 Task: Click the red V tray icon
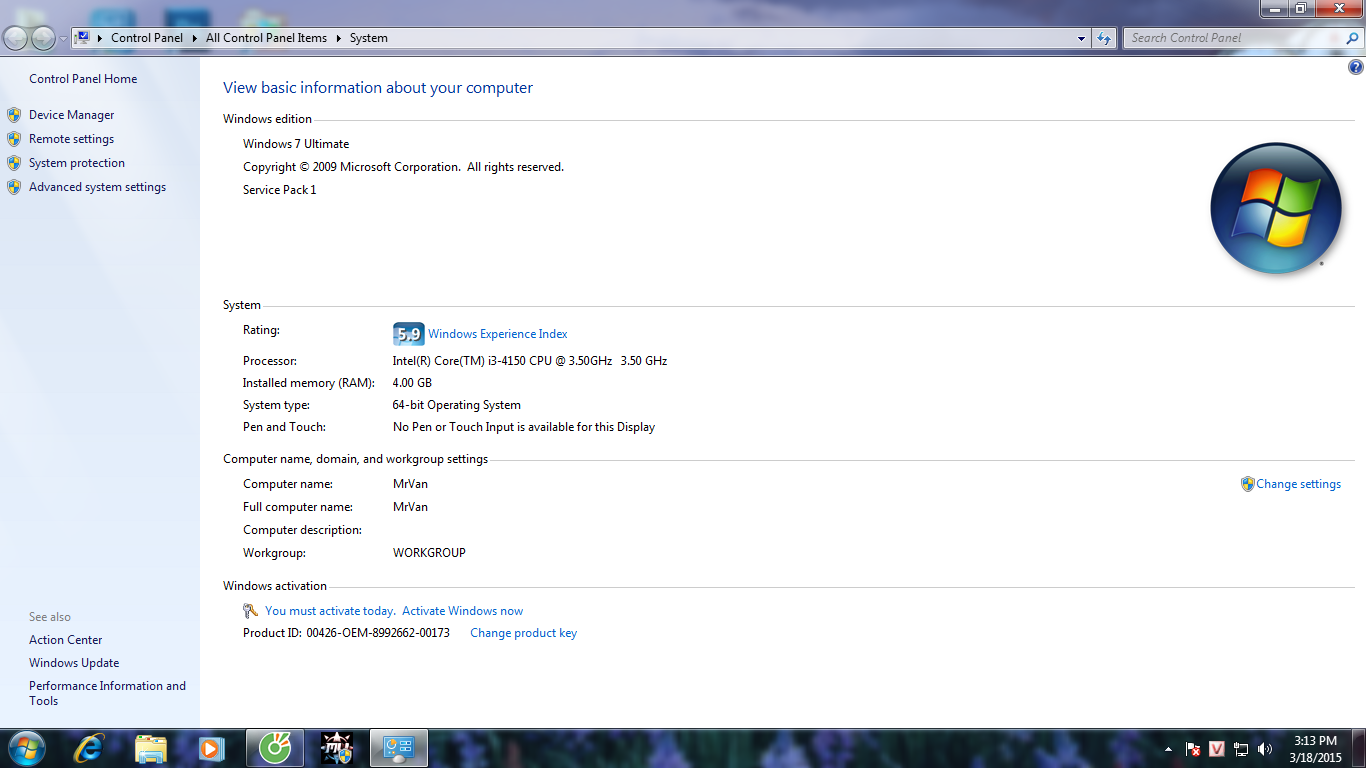click(1217, 749)
